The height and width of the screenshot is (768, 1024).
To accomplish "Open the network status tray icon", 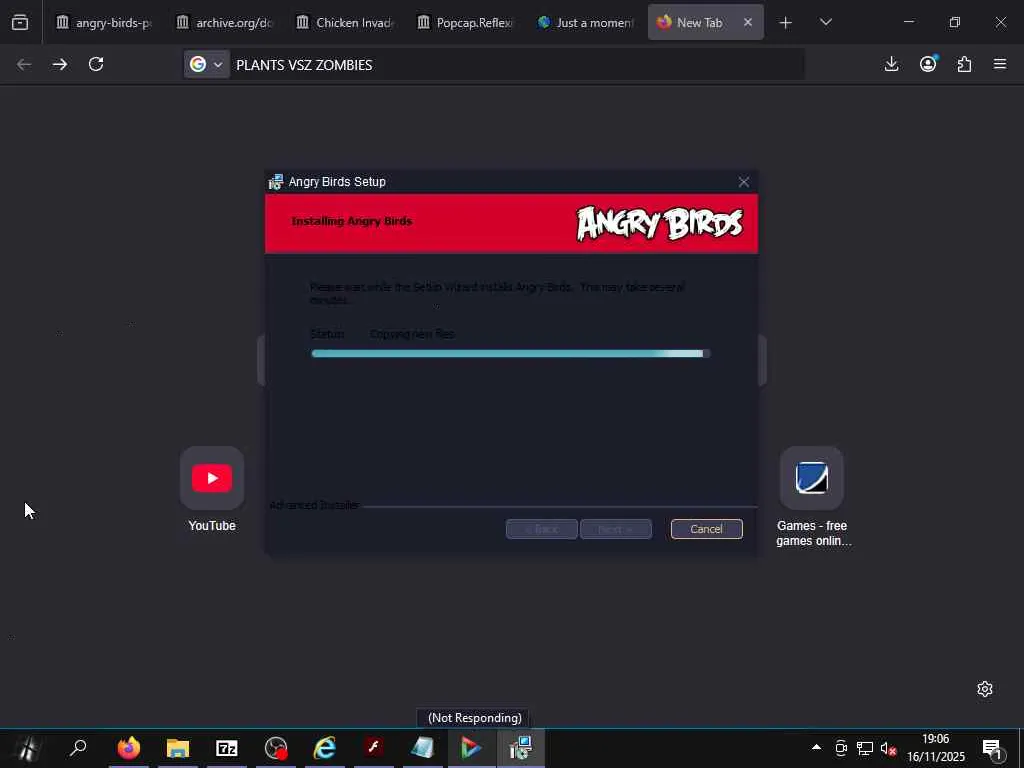I will point(865,748).
